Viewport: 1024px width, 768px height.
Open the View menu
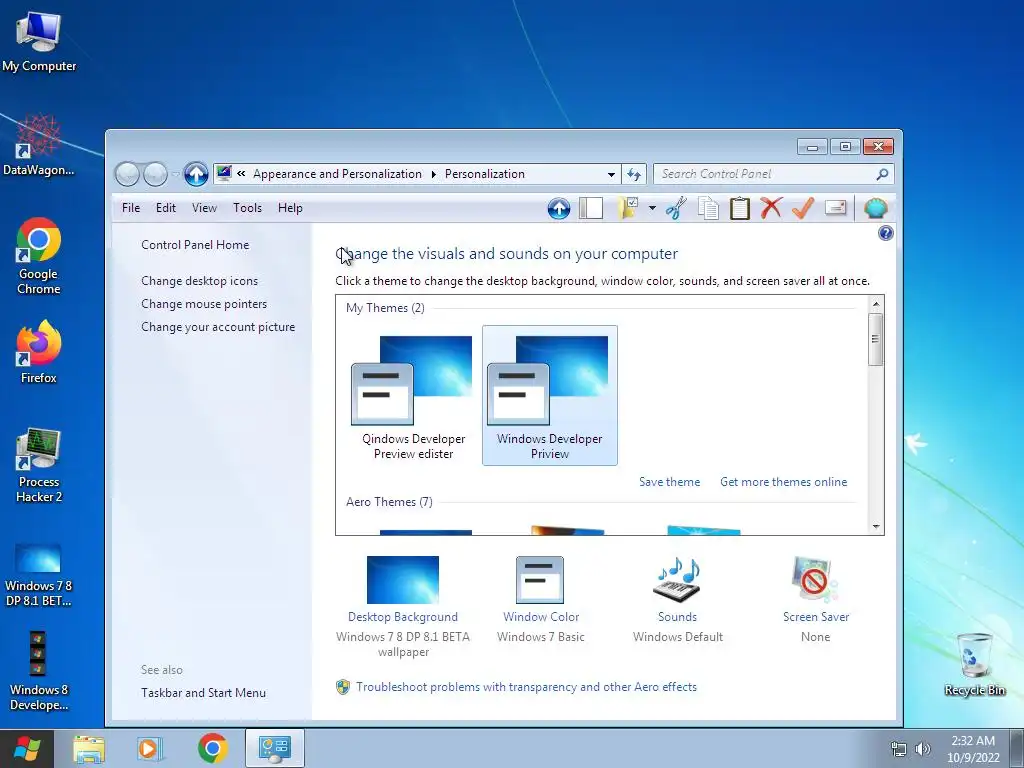click(204, 208)
